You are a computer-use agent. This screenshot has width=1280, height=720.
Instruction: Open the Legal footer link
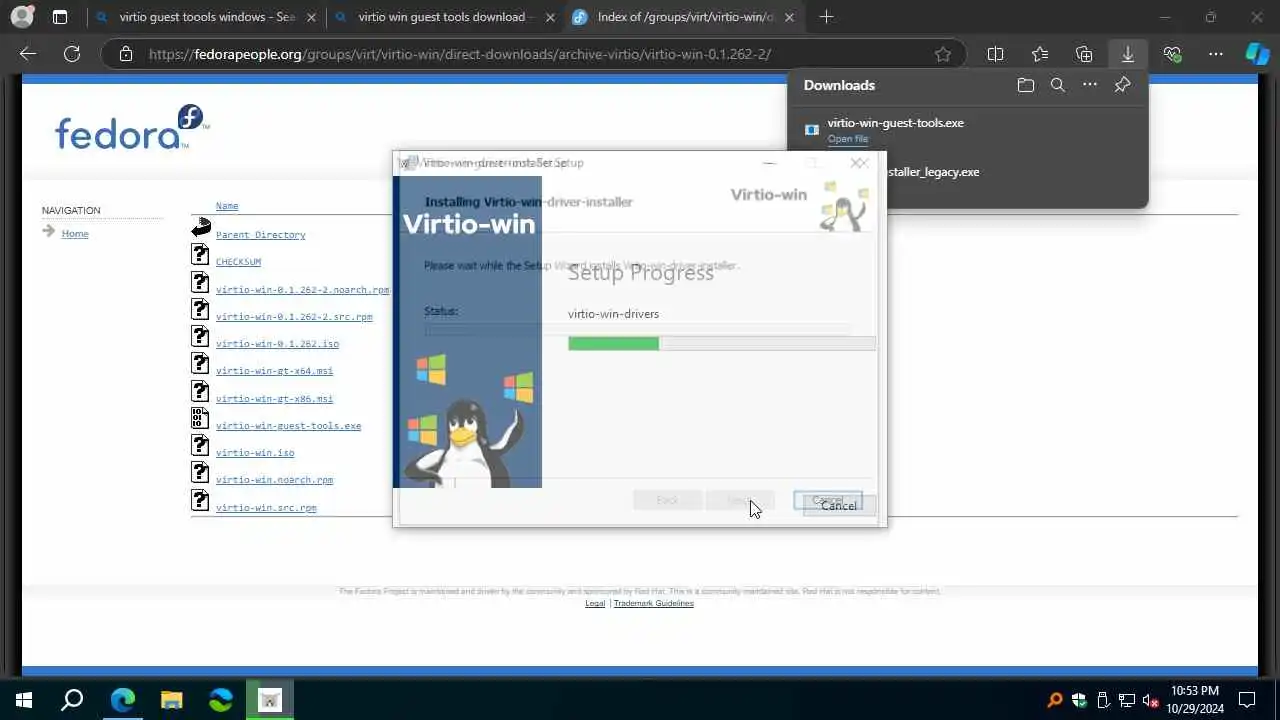pyautogui.click(x=595, y=603)
